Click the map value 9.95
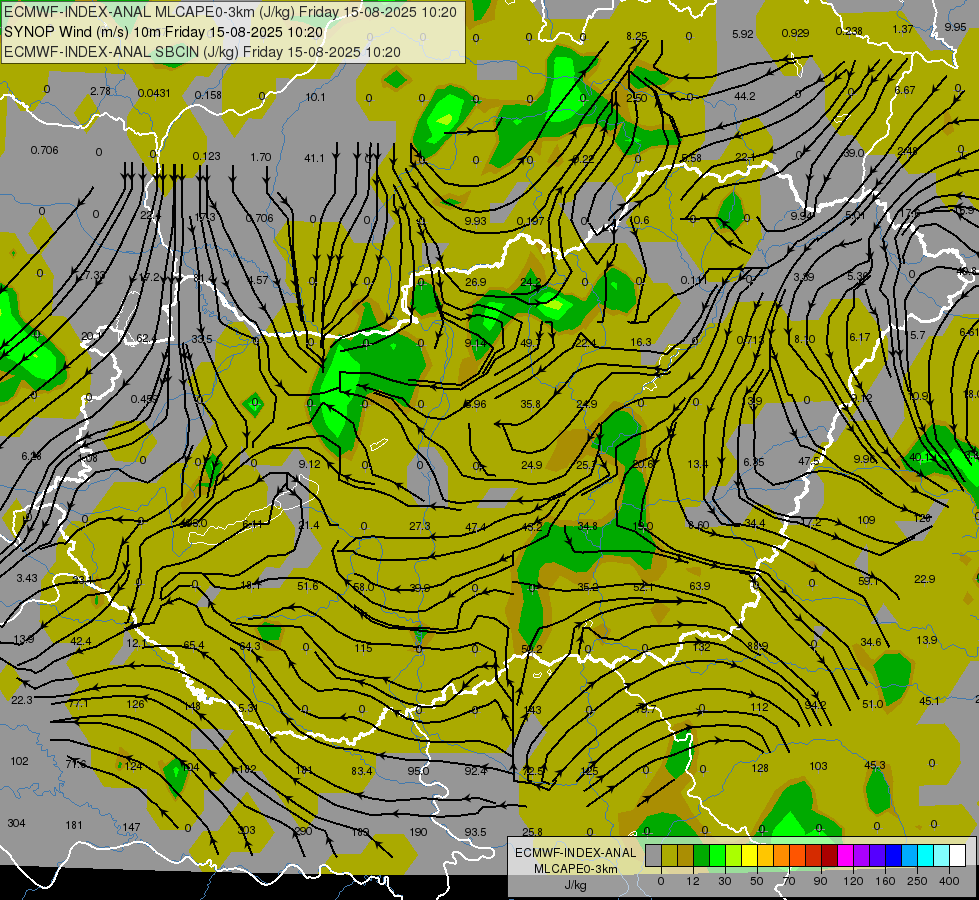979x900 pixels. 955,27
